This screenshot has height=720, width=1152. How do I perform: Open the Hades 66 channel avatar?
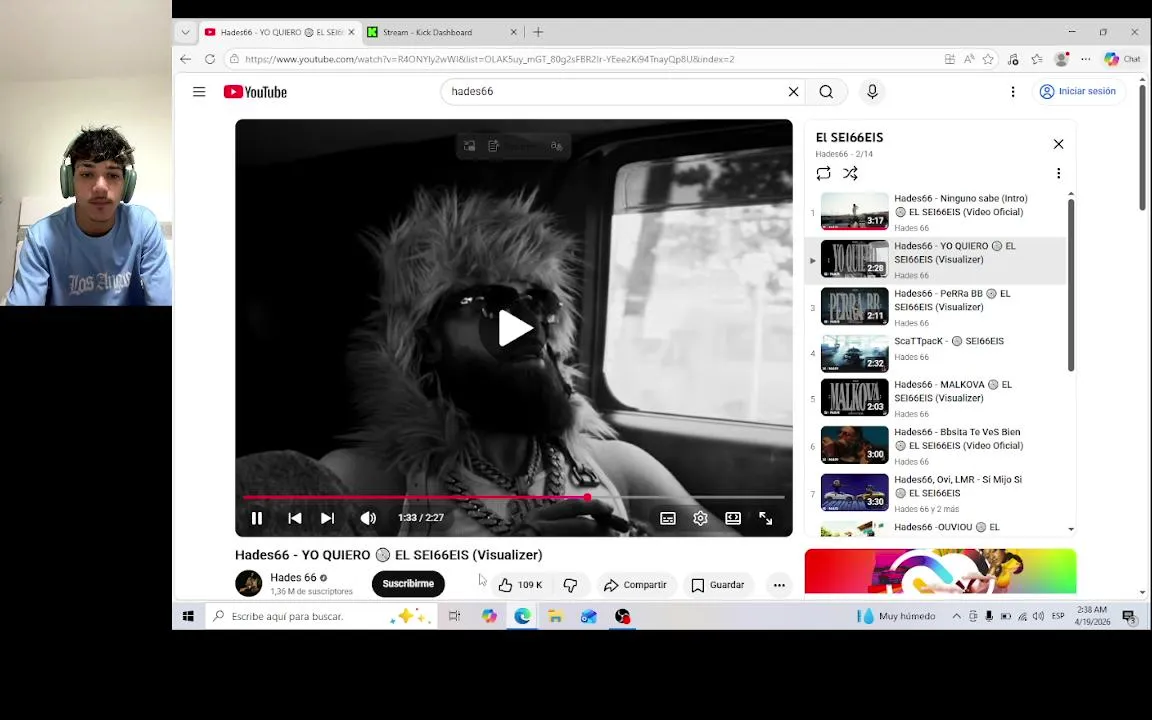coord(248,583)
